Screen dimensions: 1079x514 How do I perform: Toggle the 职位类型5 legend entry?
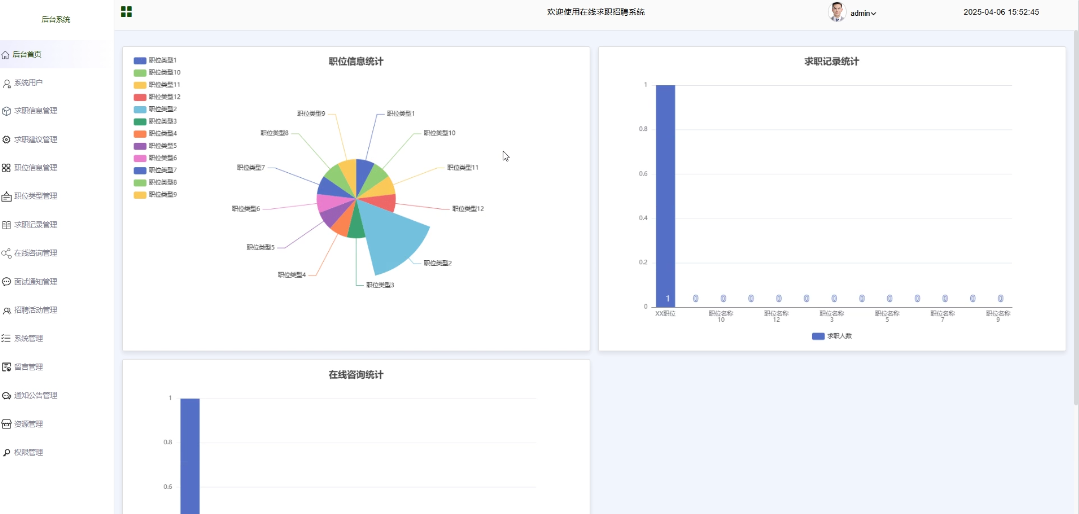[x=155, y=146]
